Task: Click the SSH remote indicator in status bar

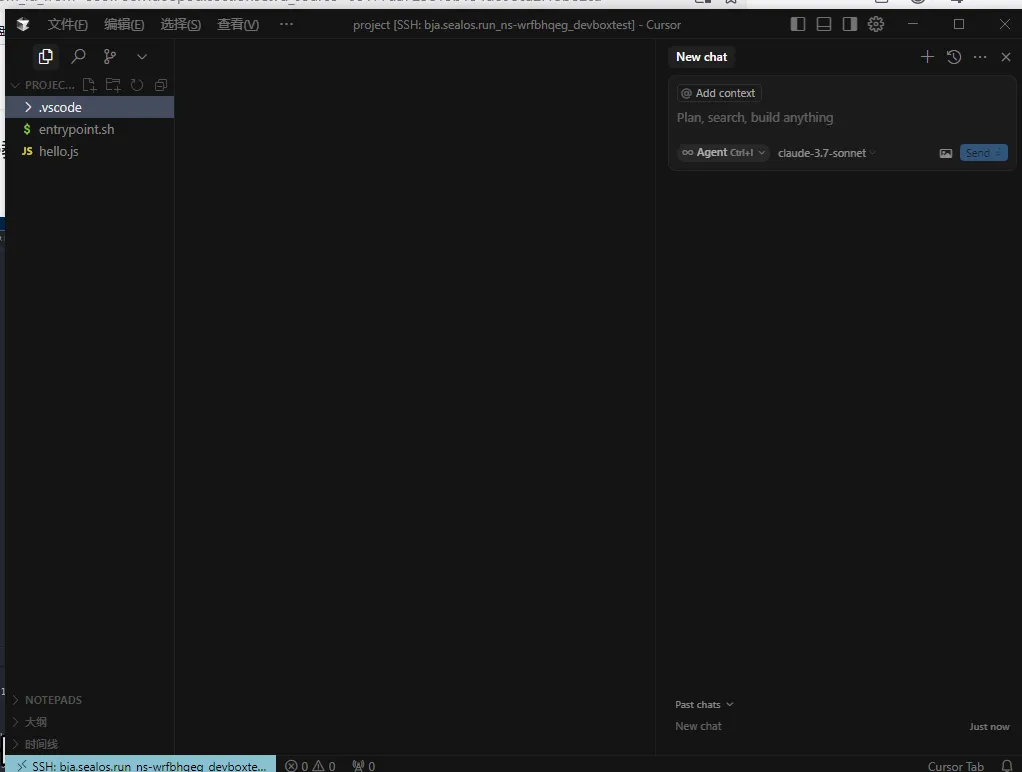Action: [x=140, y=765]
